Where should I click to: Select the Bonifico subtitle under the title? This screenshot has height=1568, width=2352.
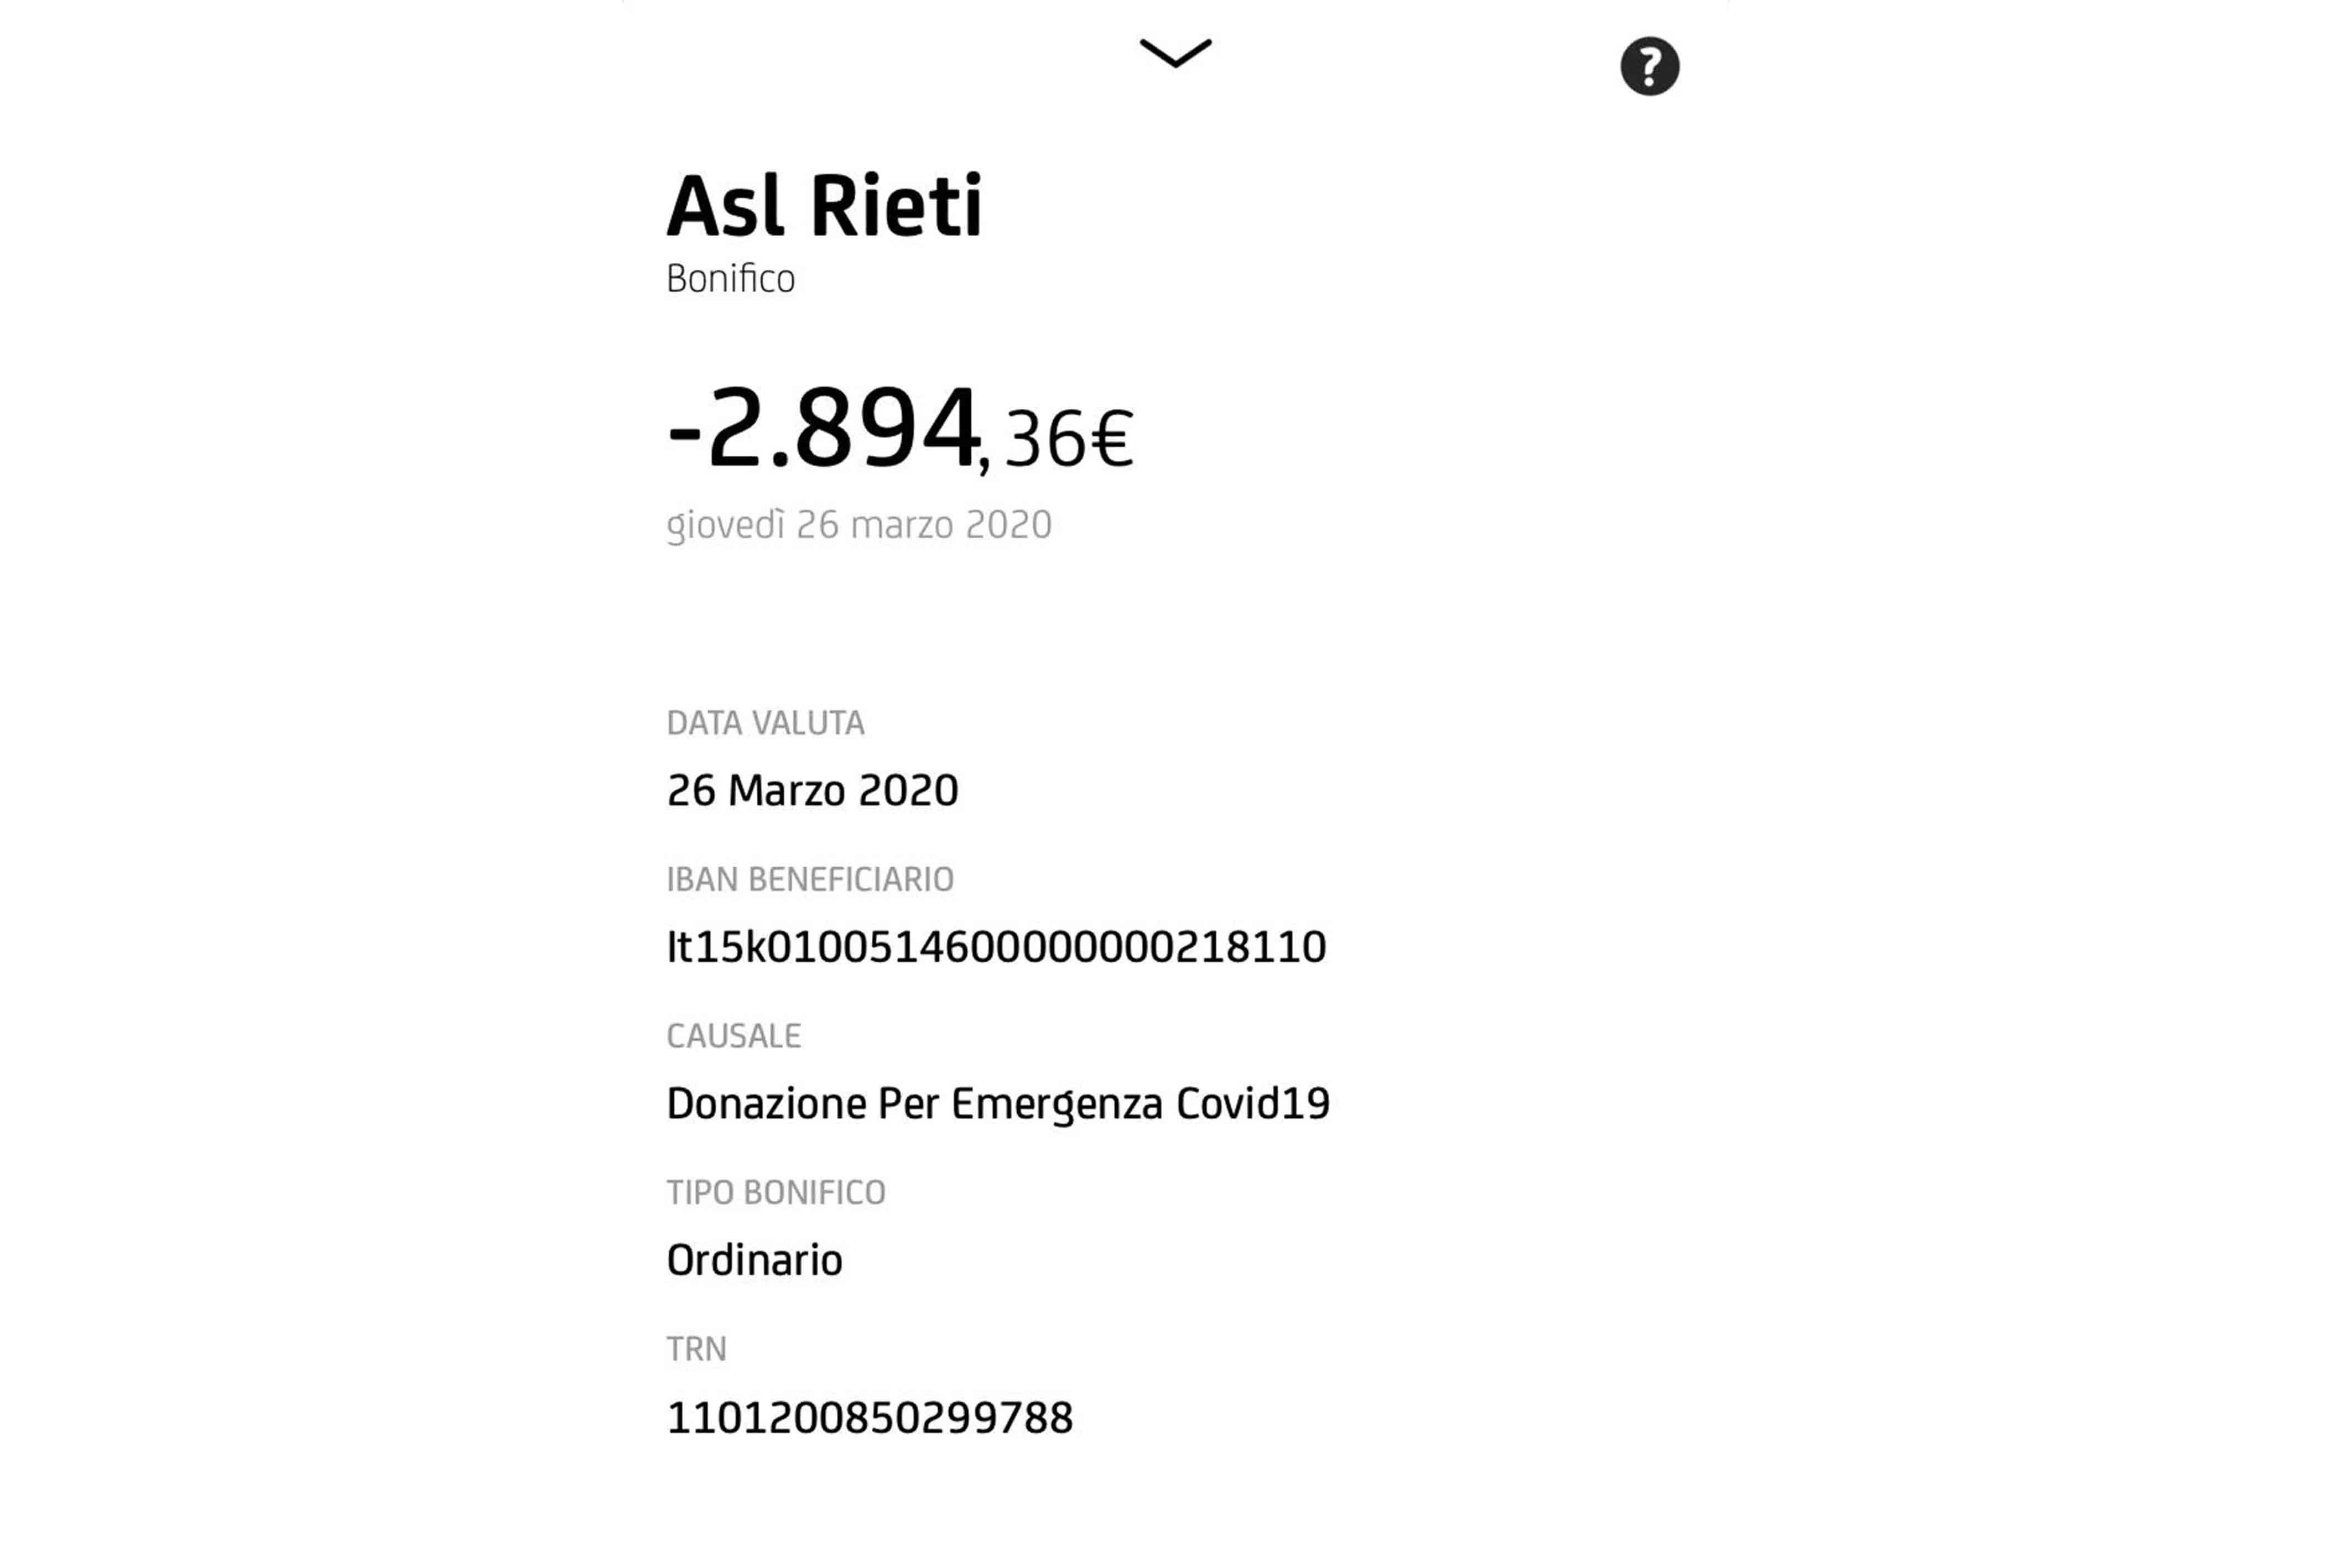click(730, 279)
